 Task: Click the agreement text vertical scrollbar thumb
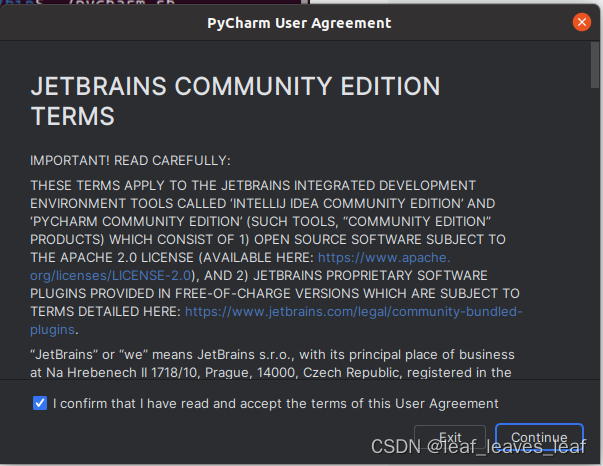(x=595, y=65)
